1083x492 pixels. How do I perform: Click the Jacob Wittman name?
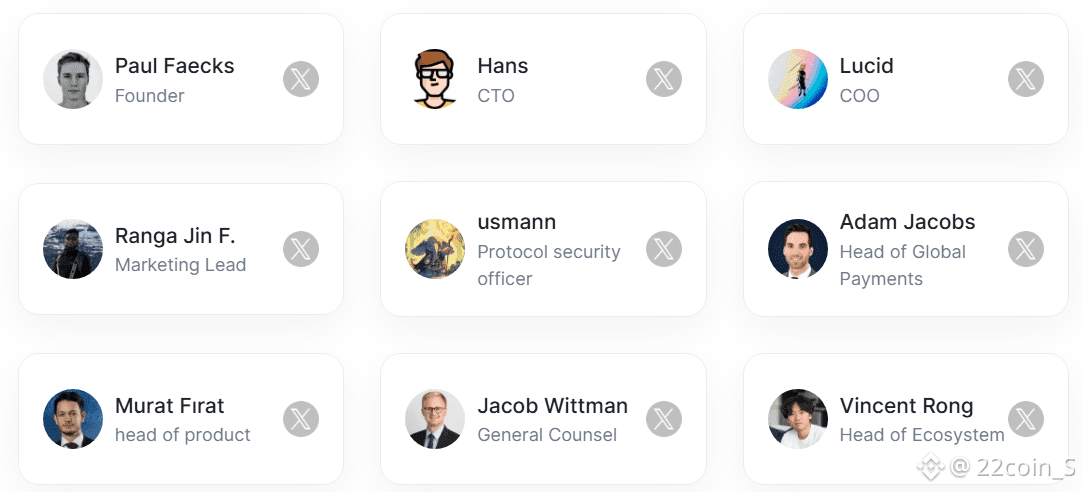(x=552, y=406)
